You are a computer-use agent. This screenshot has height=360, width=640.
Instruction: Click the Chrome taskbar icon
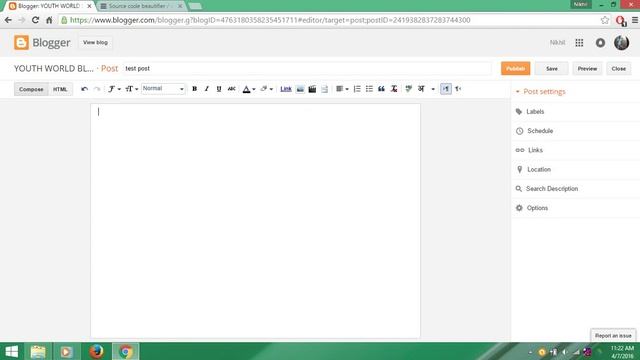click(126, 351)
